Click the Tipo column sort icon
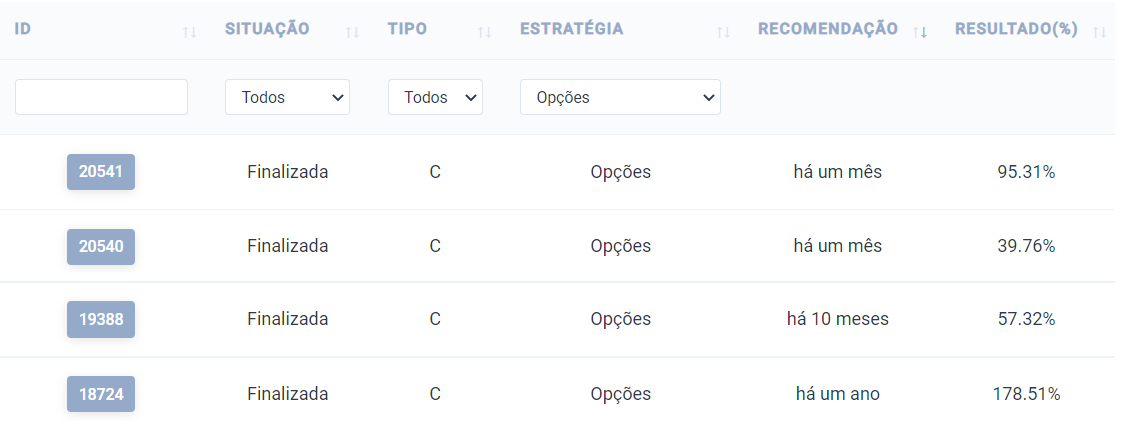1135x425 pixels. pyautogui.click(x=485, y=32)
